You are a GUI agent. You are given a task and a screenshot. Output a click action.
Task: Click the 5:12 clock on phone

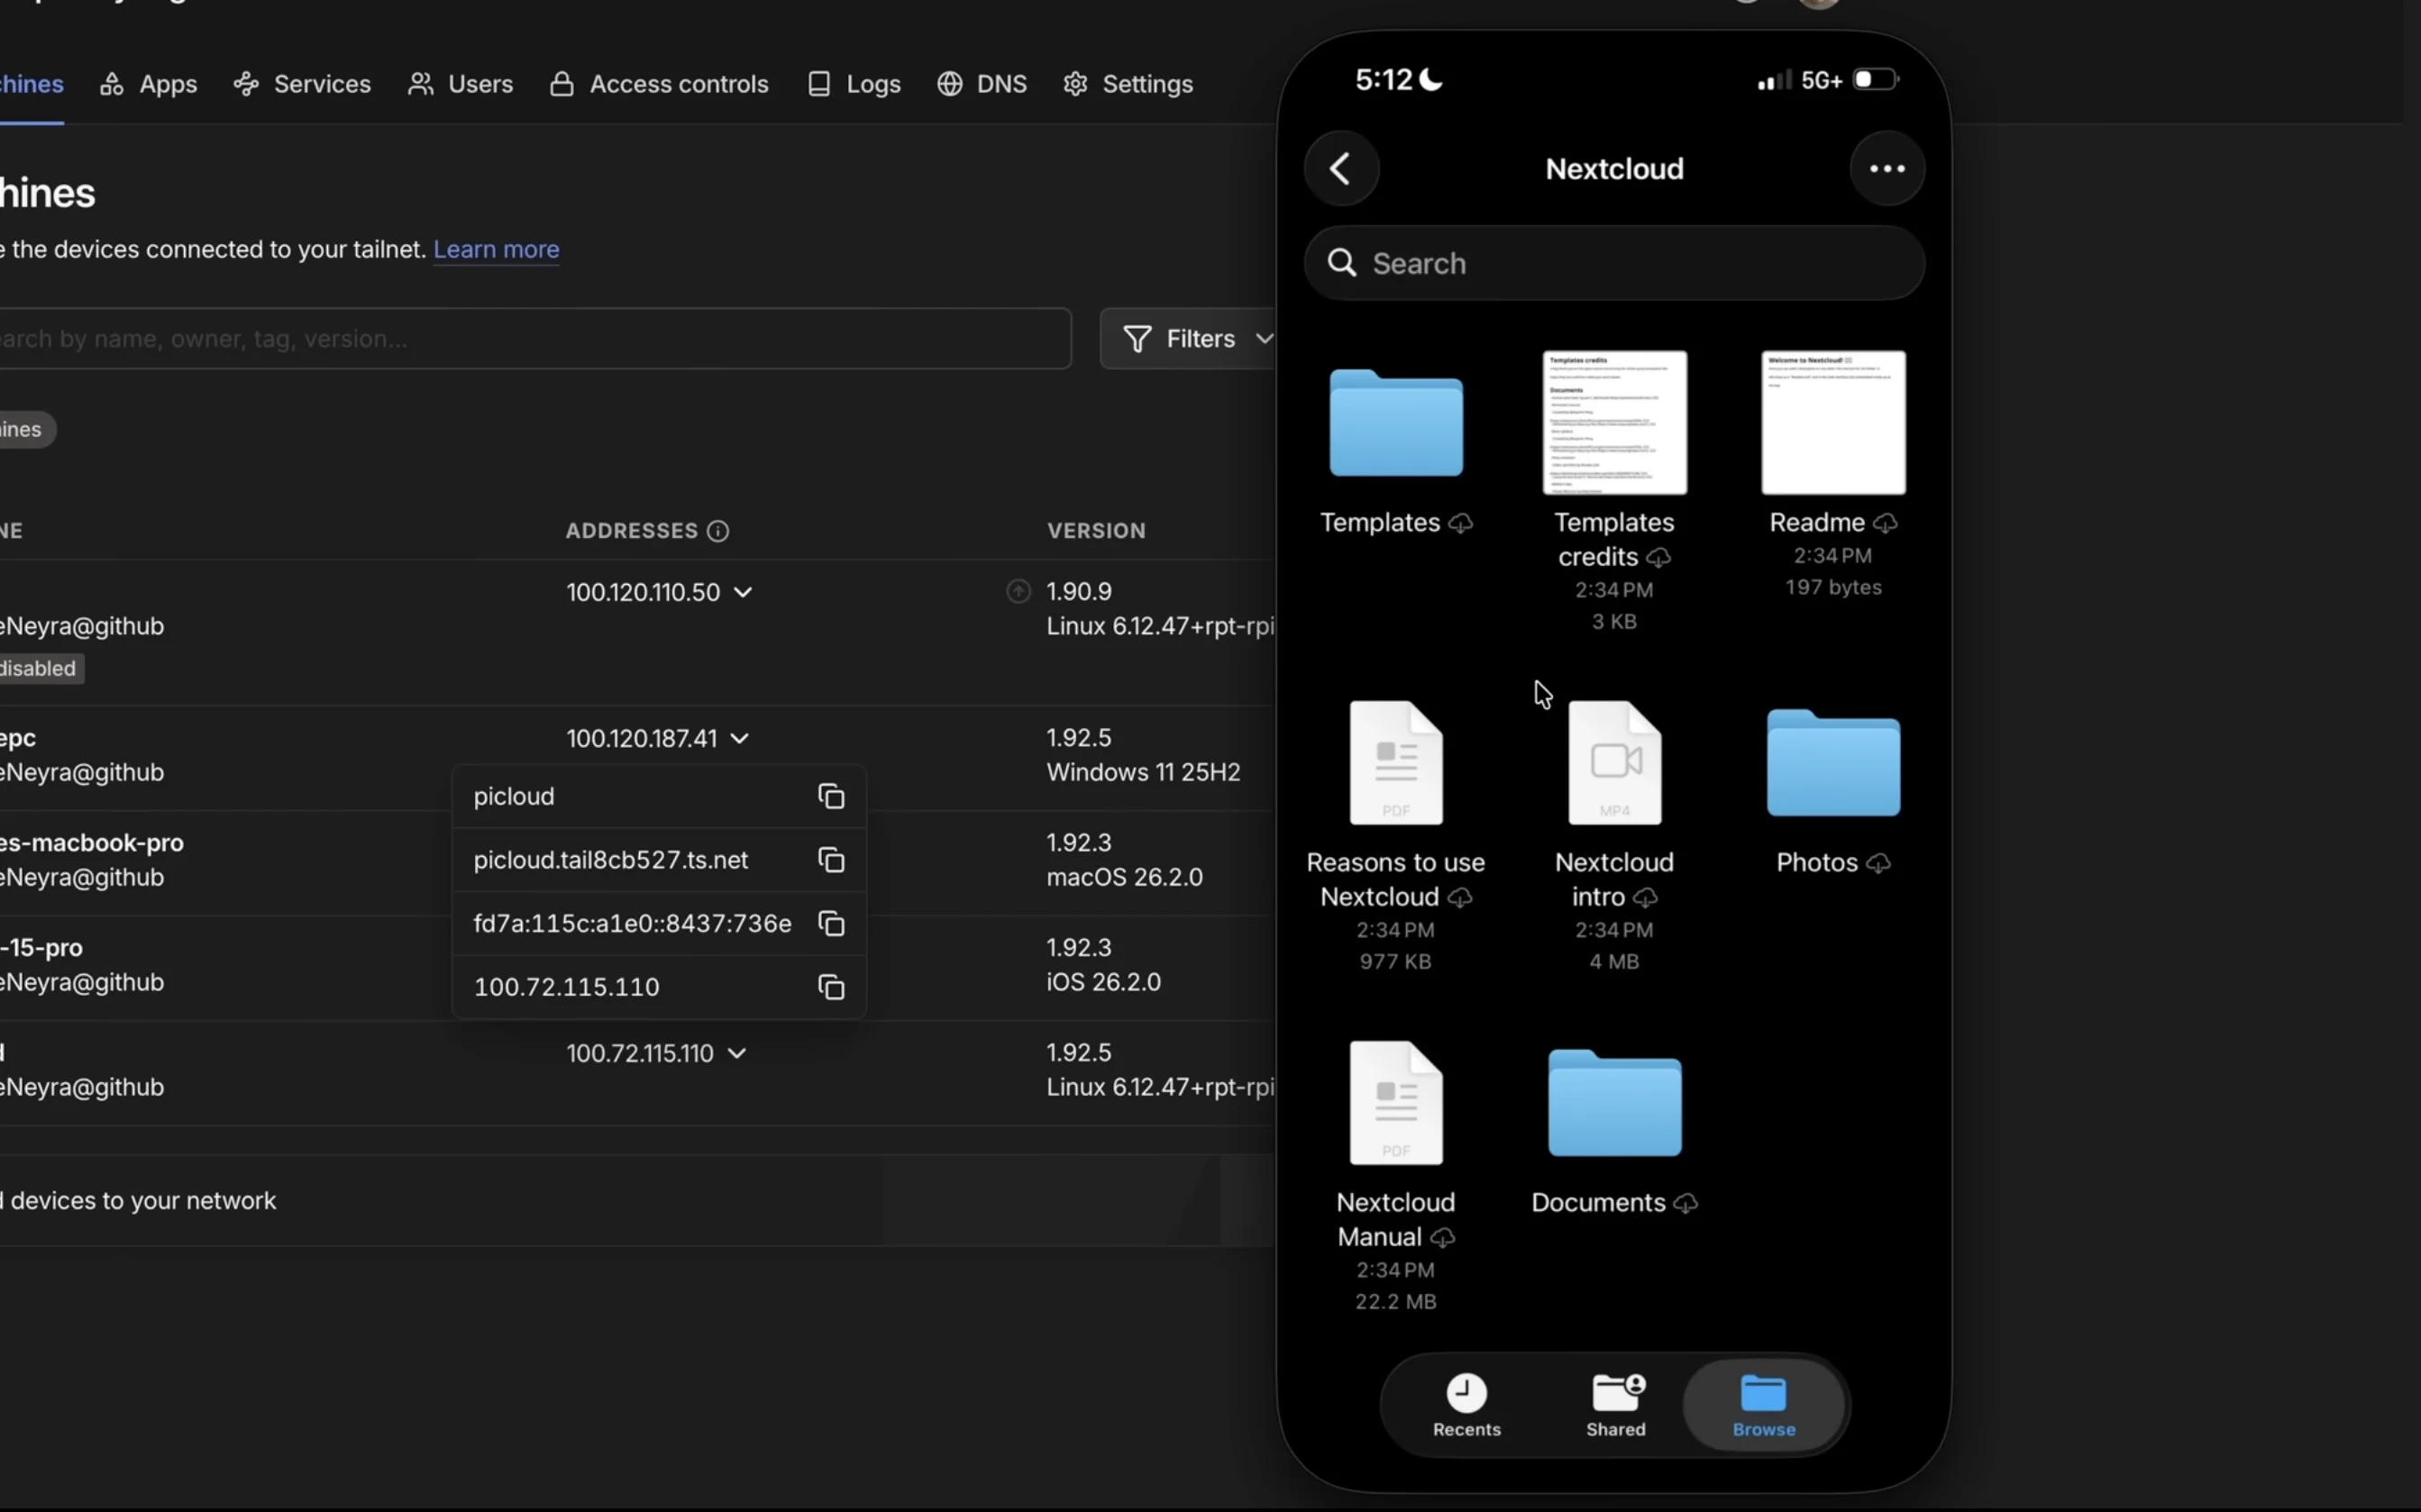click(x=1383, y=80)
